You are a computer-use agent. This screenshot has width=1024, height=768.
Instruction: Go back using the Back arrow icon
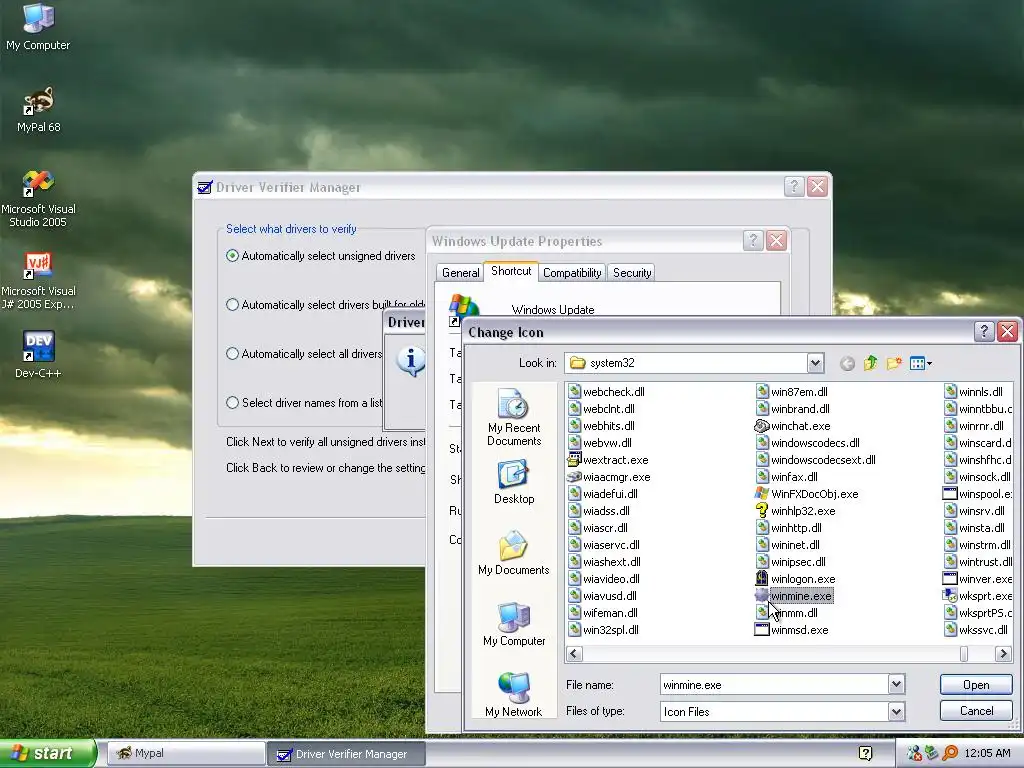847,363
